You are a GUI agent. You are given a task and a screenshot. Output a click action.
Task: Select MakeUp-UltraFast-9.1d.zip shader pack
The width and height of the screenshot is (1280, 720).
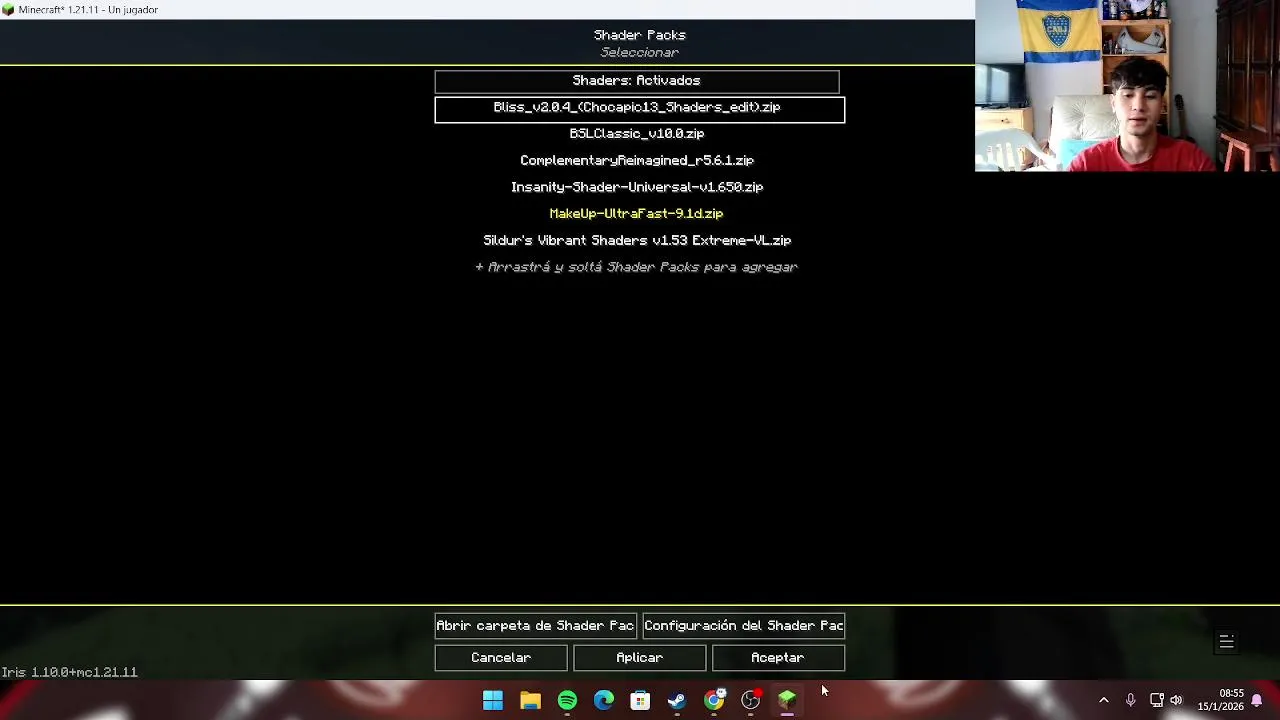coord(636,214)
